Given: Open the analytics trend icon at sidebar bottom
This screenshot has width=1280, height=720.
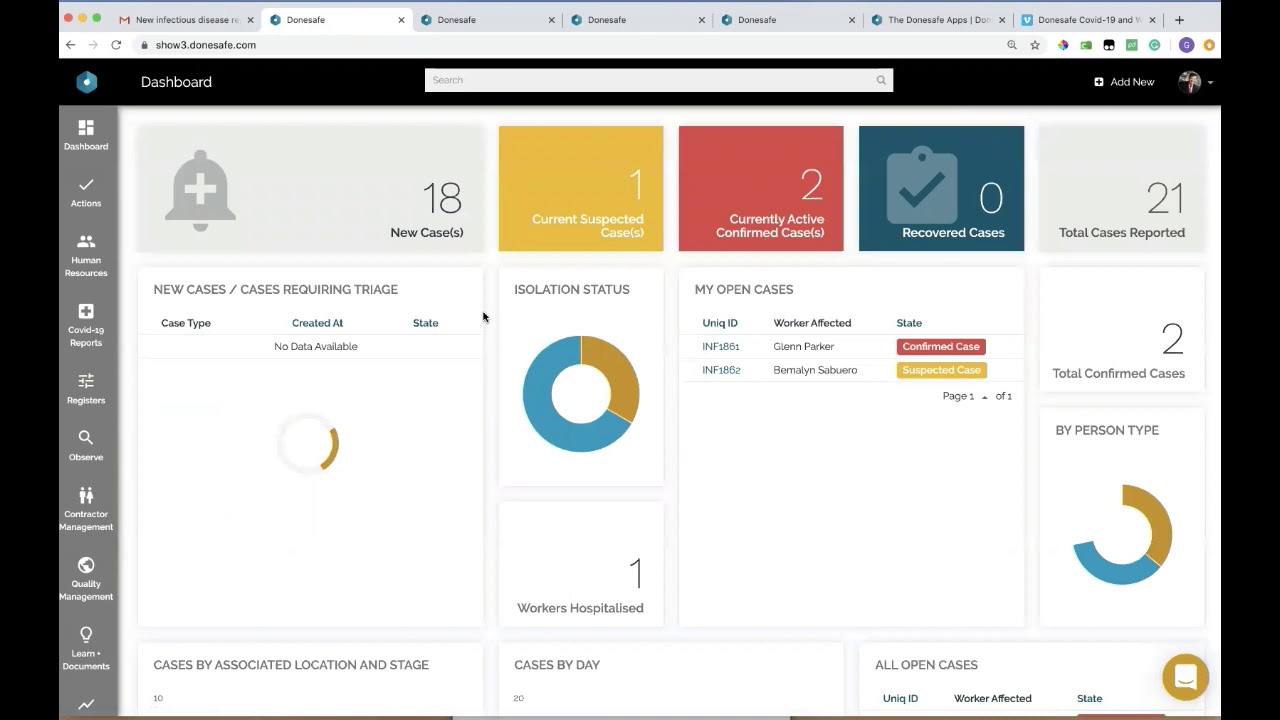Looking at the screenshot, I should [x=86, y=705].
